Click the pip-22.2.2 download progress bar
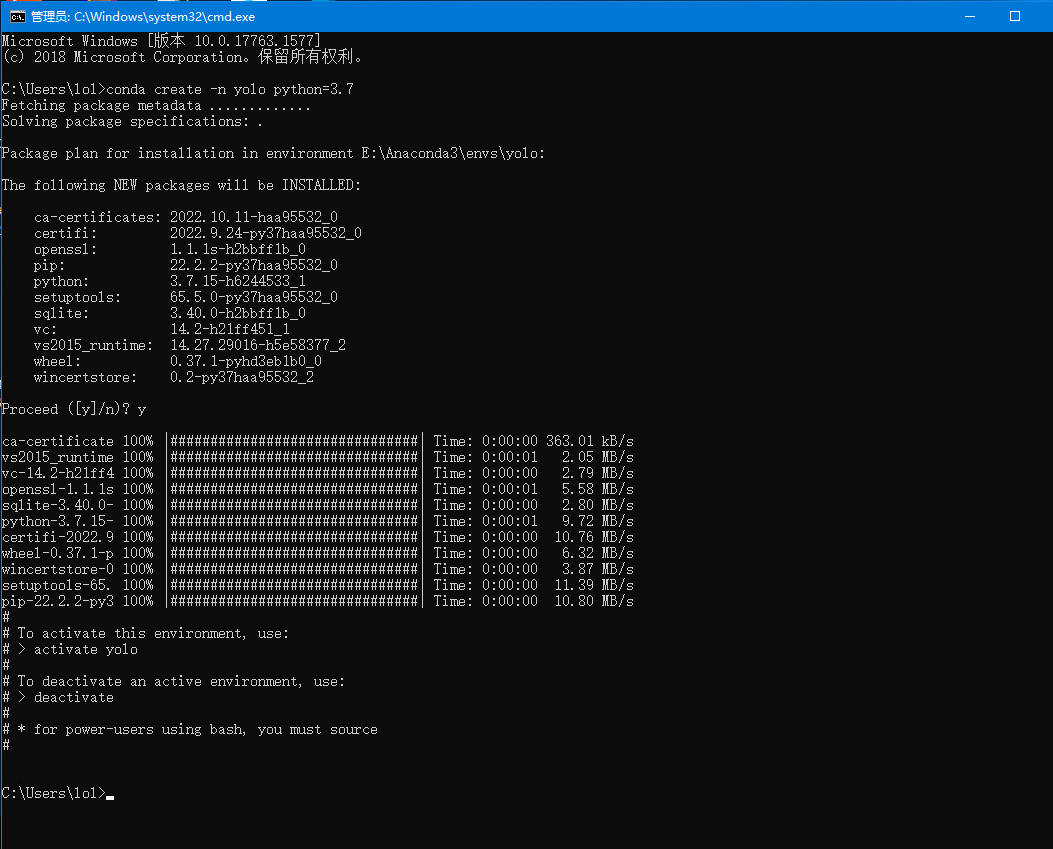The width and height of the screenshot is (1053, 849). (x=295, y=601)
